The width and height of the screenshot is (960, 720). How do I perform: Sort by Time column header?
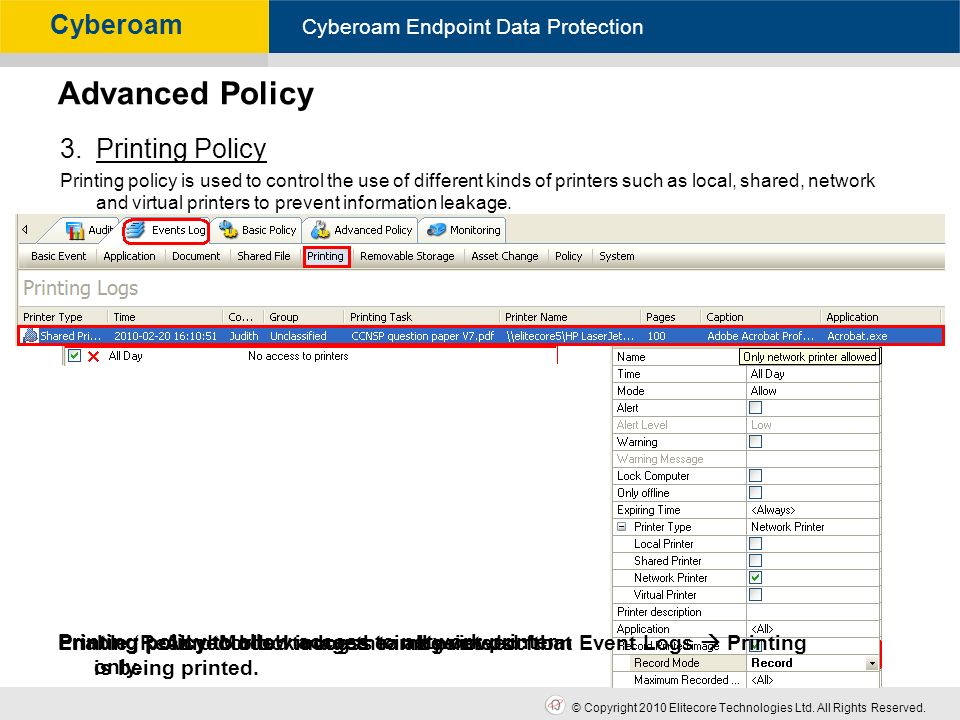tap(165, 317)
